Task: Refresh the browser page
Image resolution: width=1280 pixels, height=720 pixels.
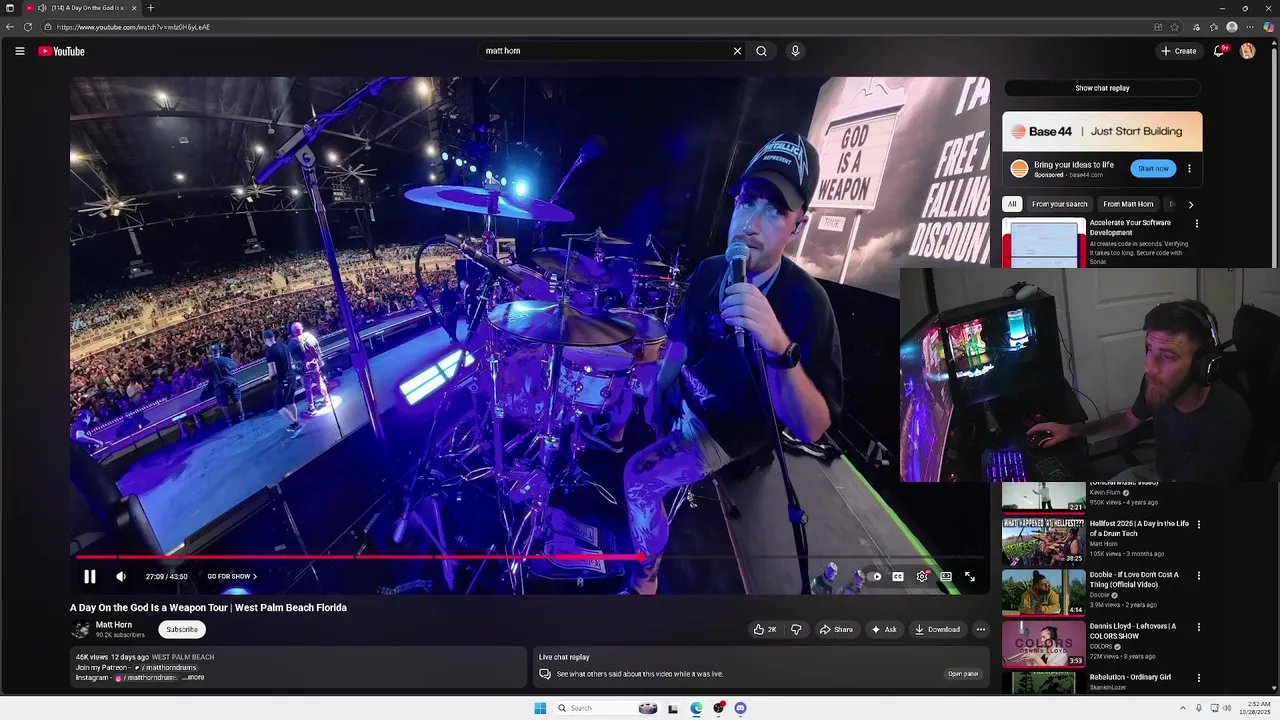Action: [28, 27]
